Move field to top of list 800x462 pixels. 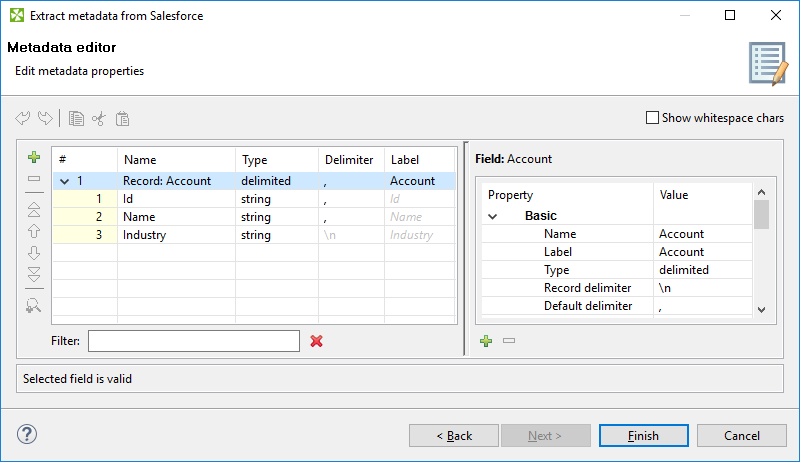coord(34,210)
